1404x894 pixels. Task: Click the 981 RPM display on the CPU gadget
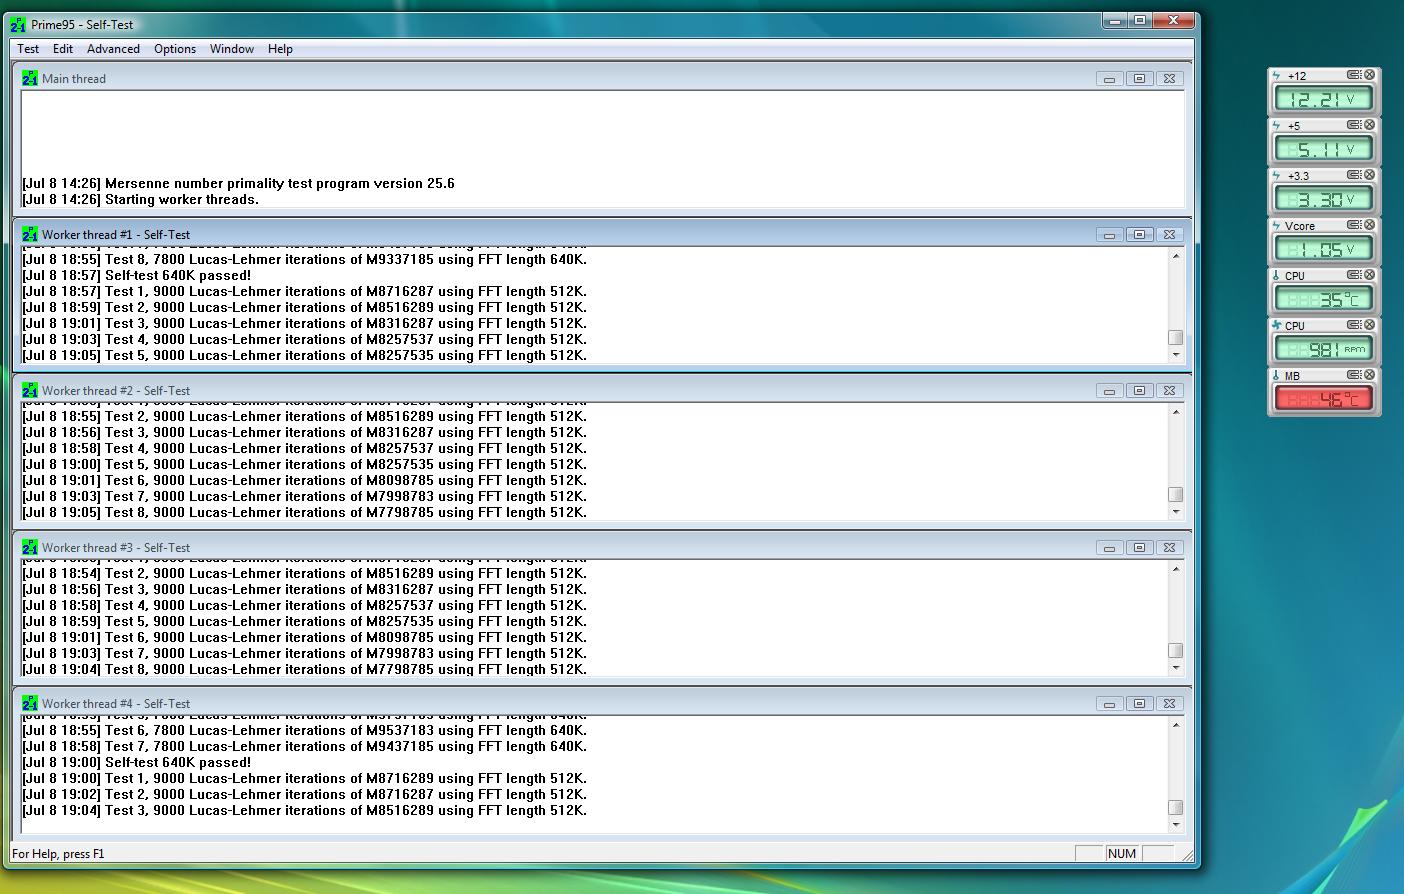(x=1324, y=349)
